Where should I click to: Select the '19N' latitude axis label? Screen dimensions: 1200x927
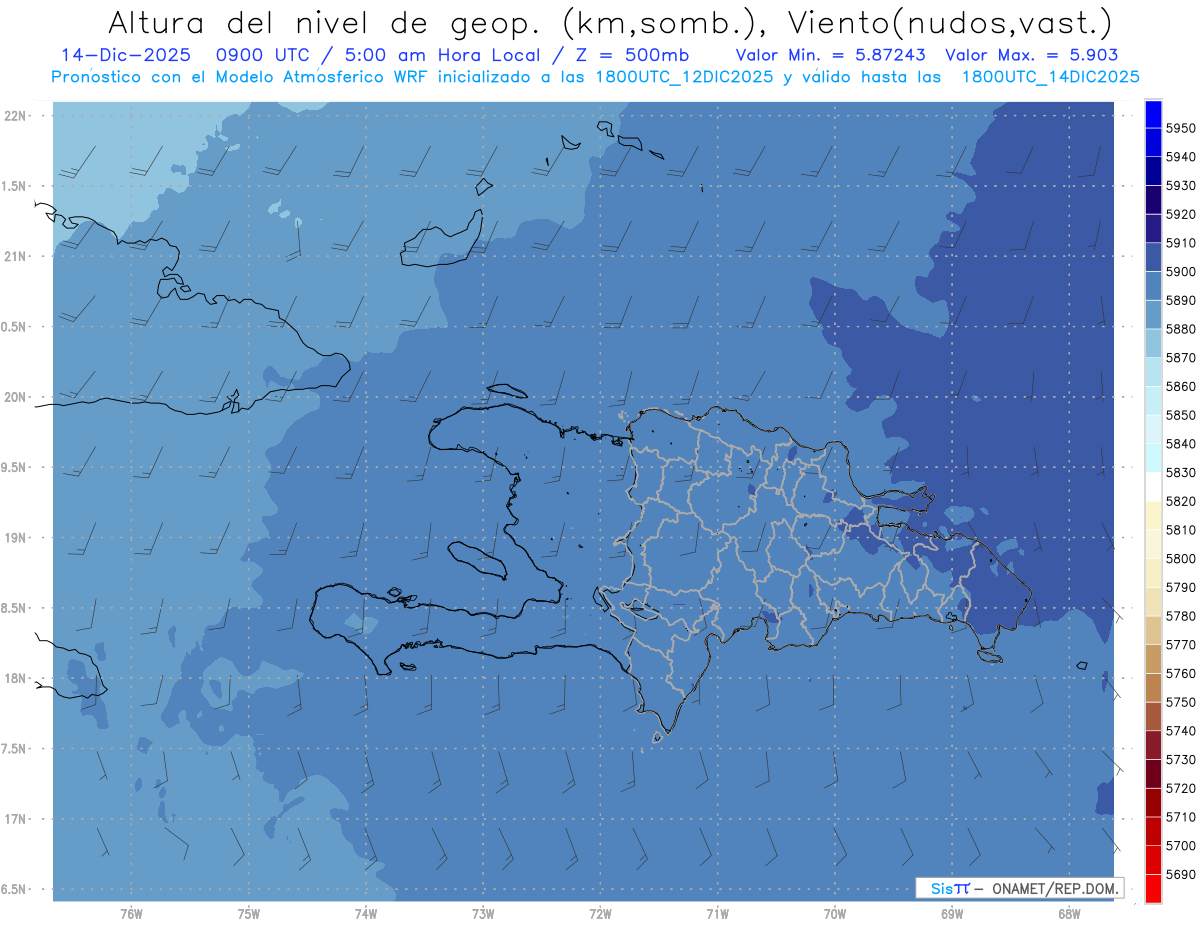tap(15, 538)
